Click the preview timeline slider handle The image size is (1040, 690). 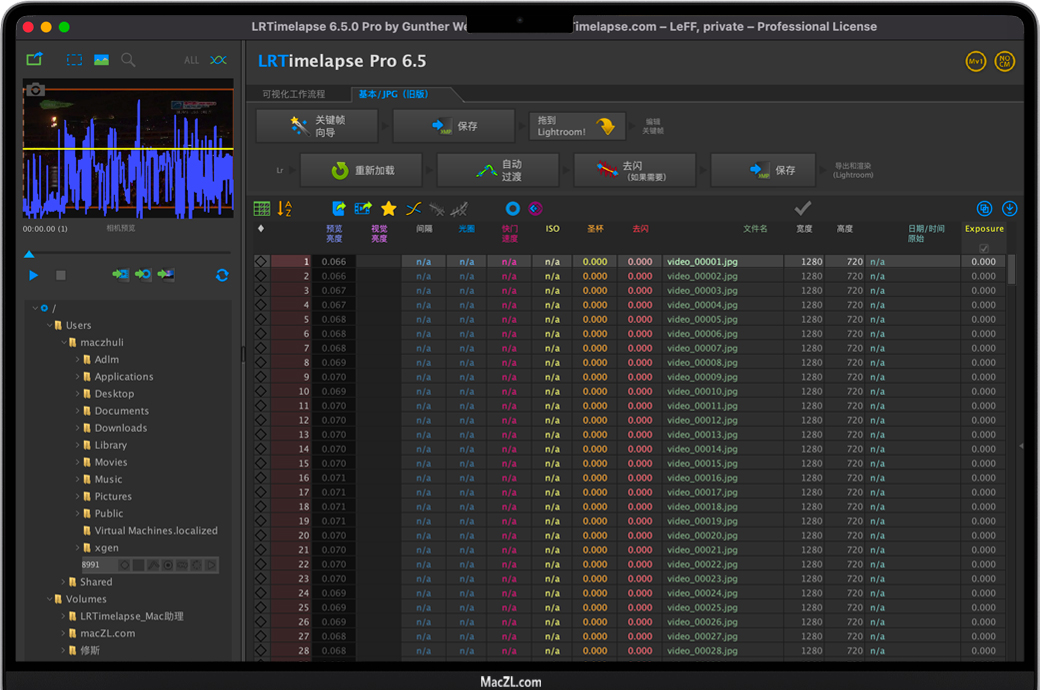pyautogui.click(x=29, y=255)
